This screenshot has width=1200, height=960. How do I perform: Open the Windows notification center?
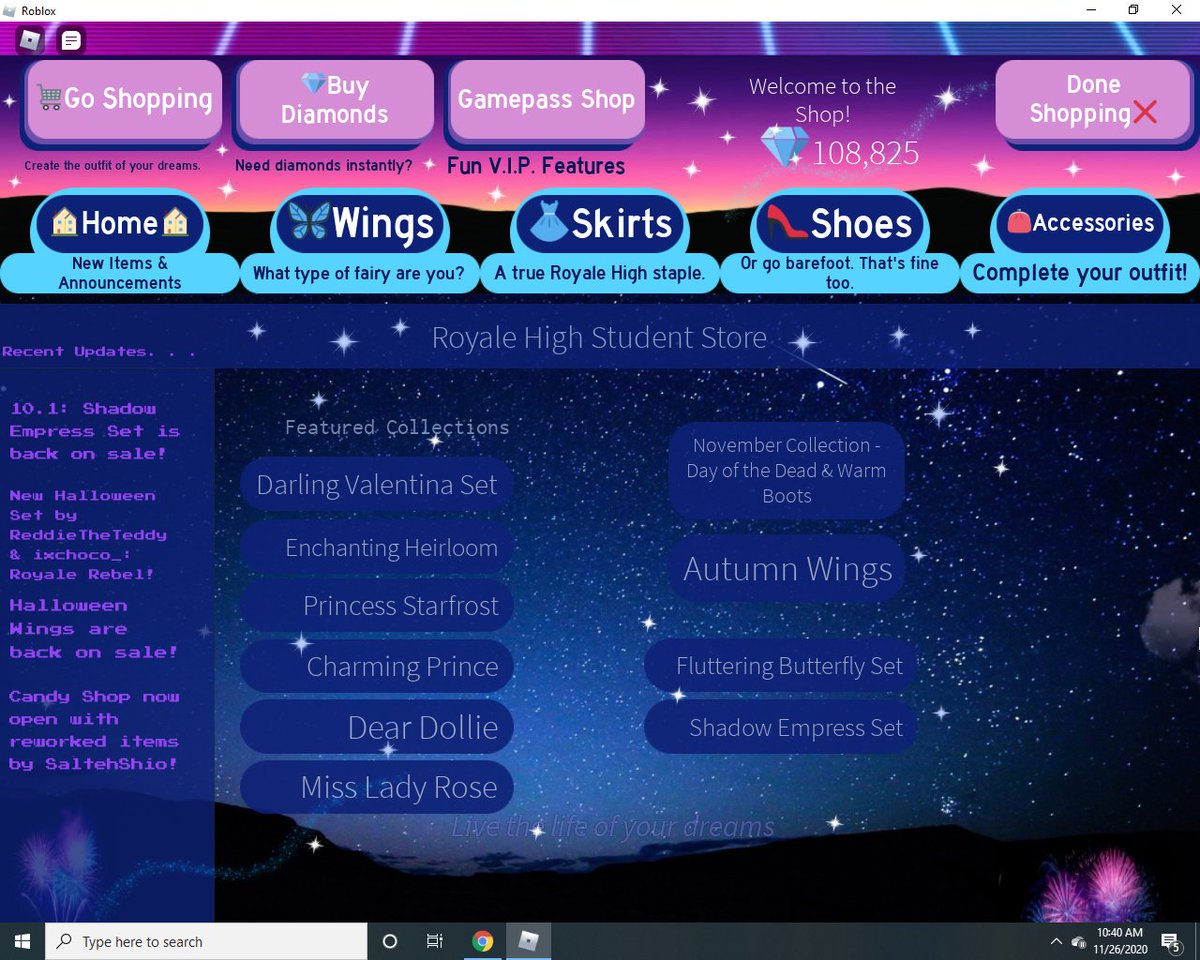coord(1173,941)
